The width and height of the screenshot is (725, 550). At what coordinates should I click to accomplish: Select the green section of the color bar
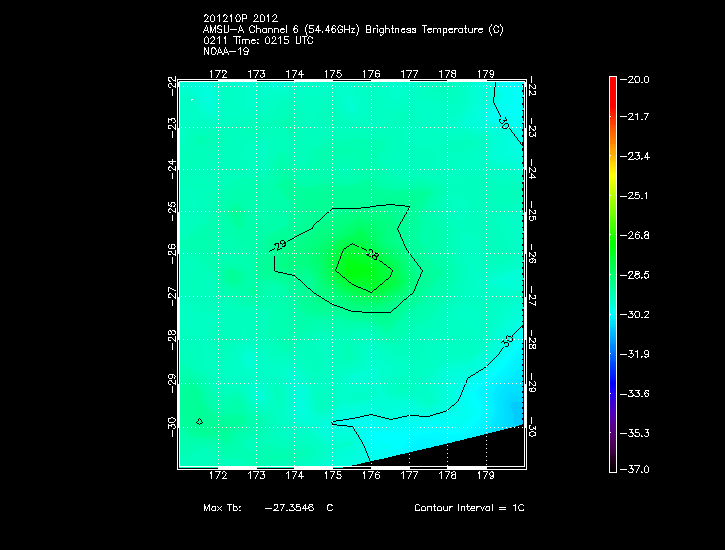pyautogui.click(x=612, y=240)
